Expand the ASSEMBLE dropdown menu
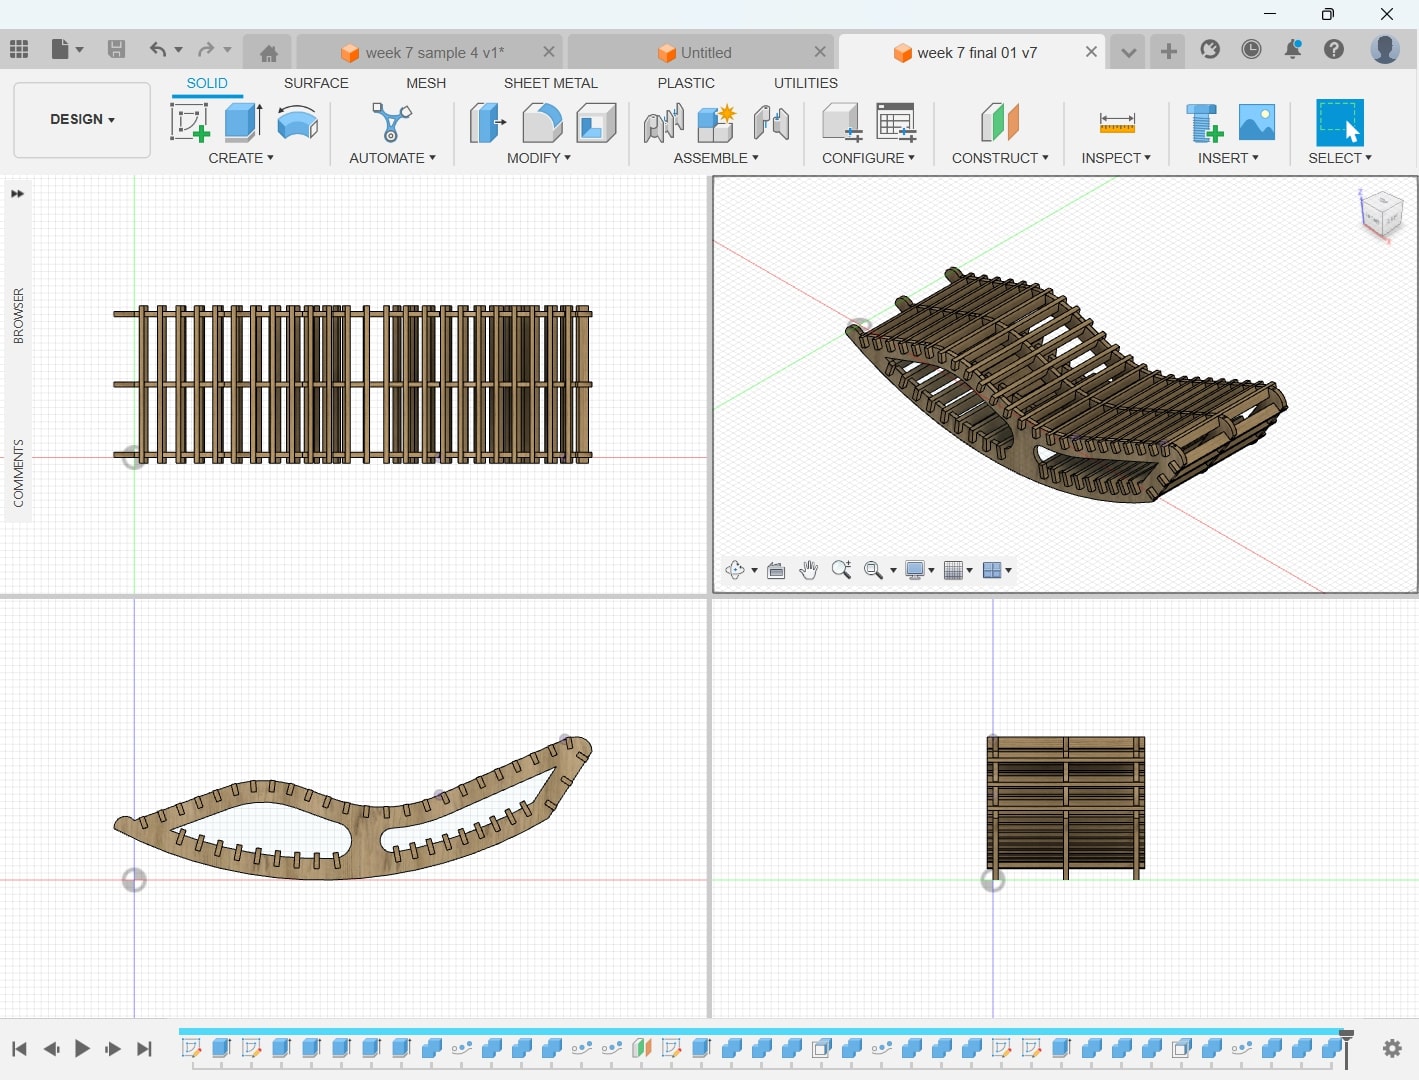1419x1080 pixels. [715, 158]
